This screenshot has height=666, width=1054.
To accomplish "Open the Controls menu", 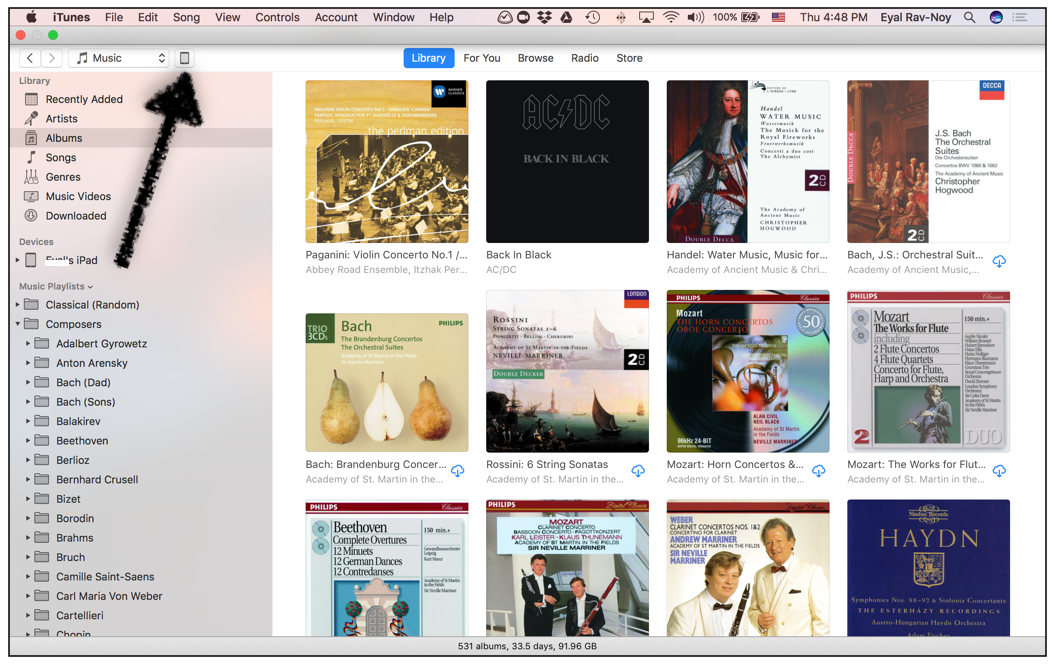I will (x=277, y=17).
